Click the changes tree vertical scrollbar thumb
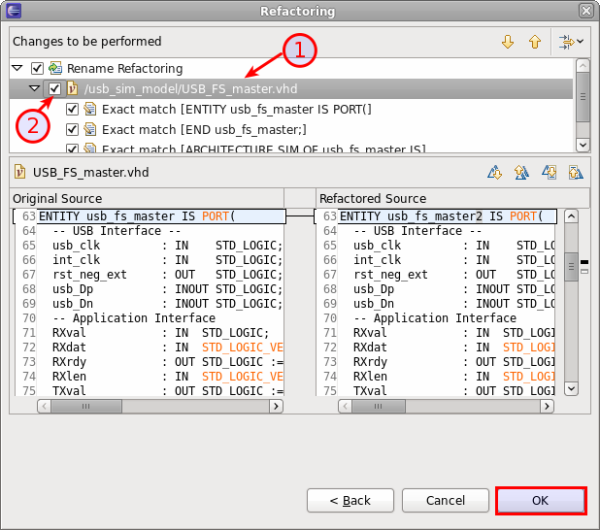The width and height of the screenshot is (600, 530). (582, 97)
